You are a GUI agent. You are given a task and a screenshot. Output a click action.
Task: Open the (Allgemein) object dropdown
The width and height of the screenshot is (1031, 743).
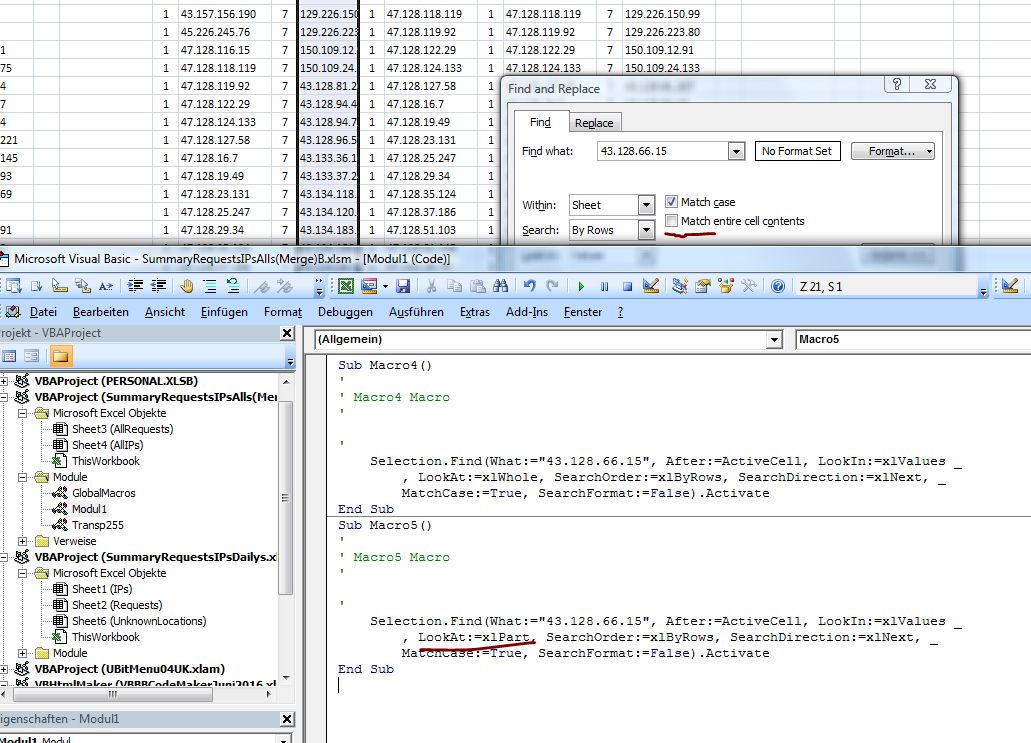[775, 339]
